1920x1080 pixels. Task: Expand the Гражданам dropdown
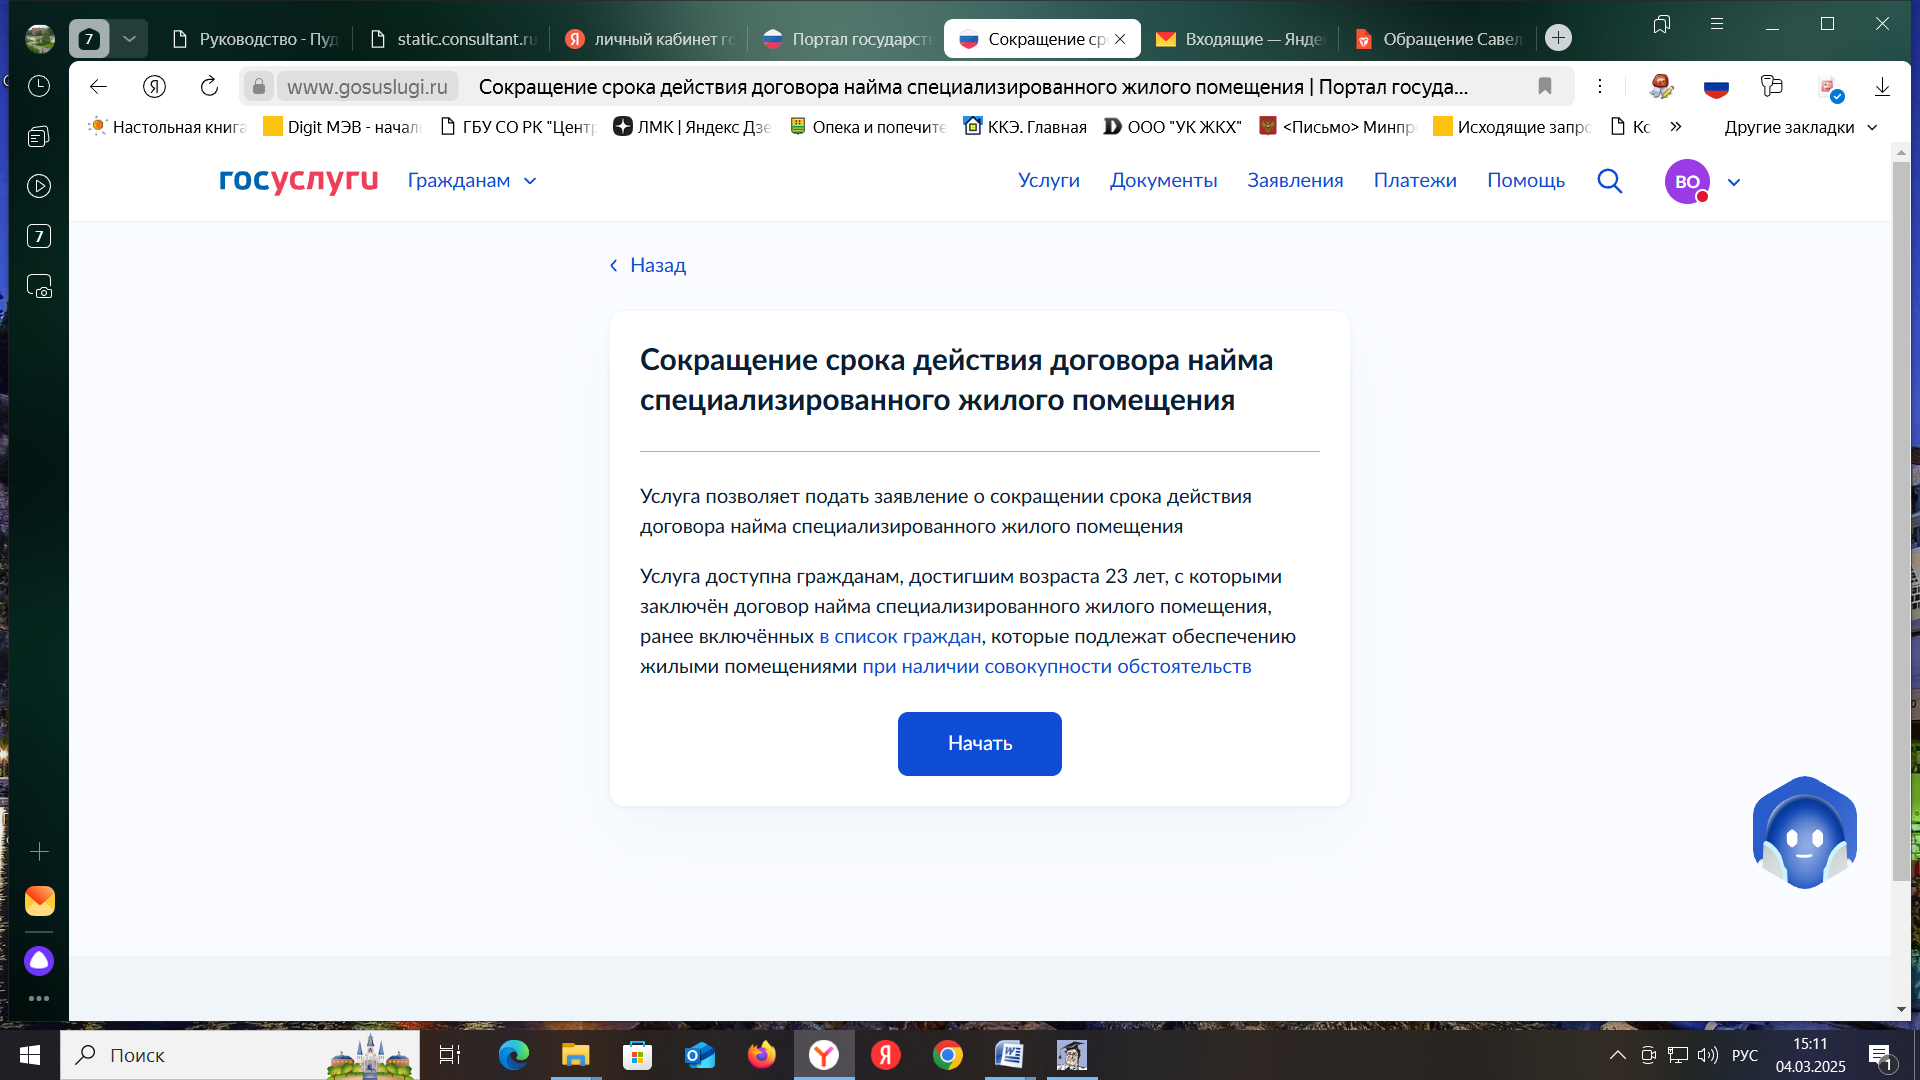472,181
